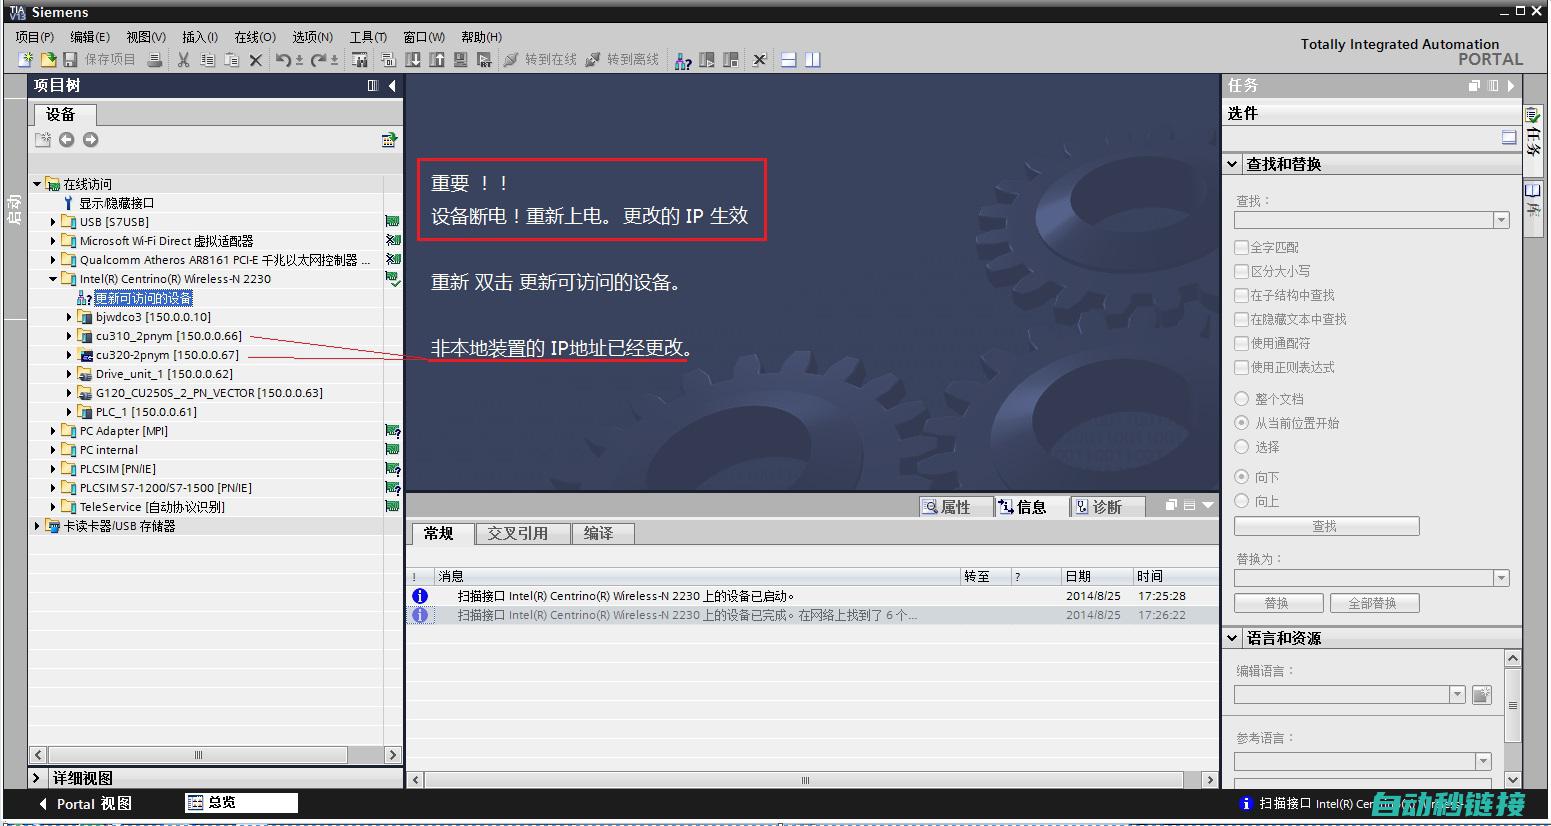
Task: Click the Delete X icon after Paste
Action: [x=256, y=60]
